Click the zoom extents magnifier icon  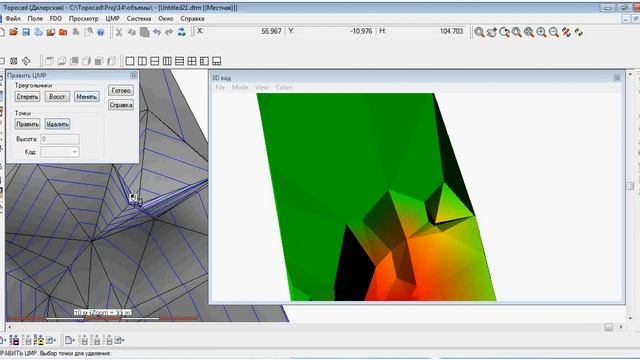pos(529,32)
